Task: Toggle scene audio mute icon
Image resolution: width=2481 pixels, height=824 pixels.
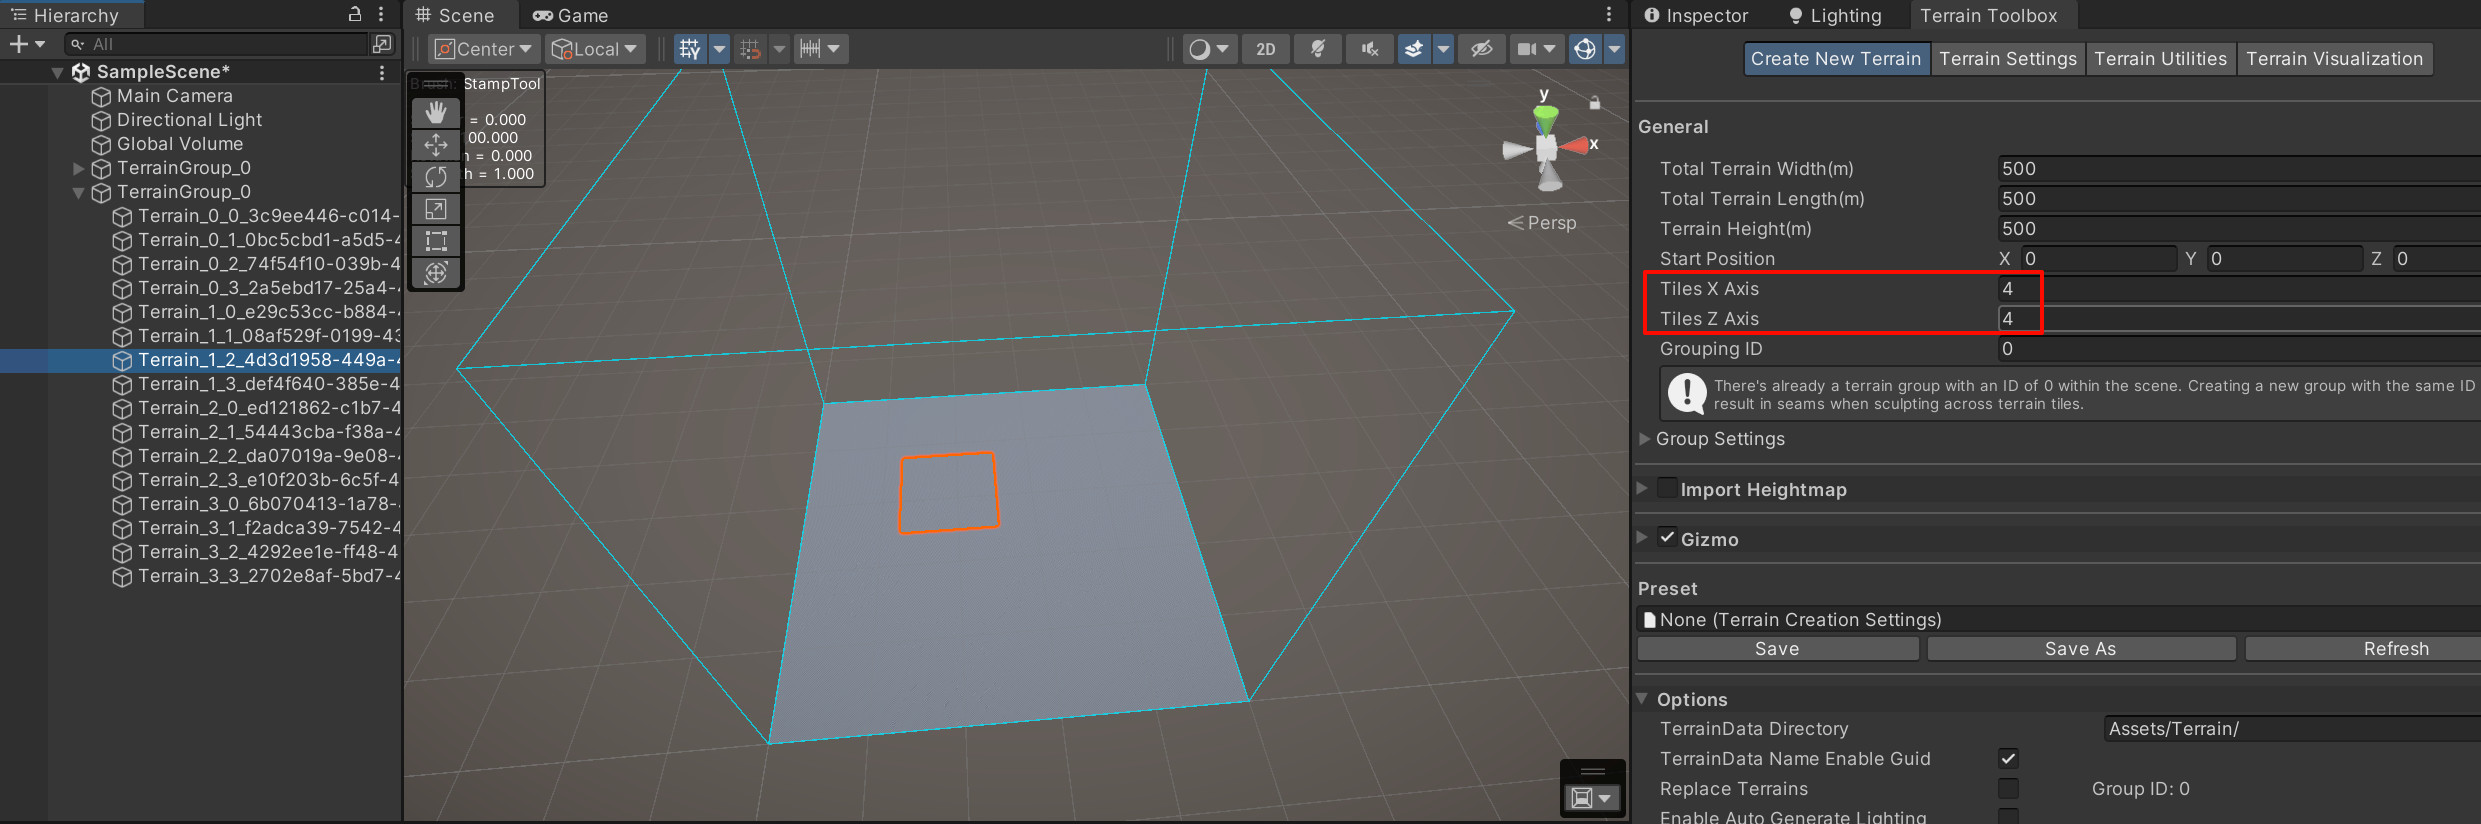Action: (x=1370, y=49)
